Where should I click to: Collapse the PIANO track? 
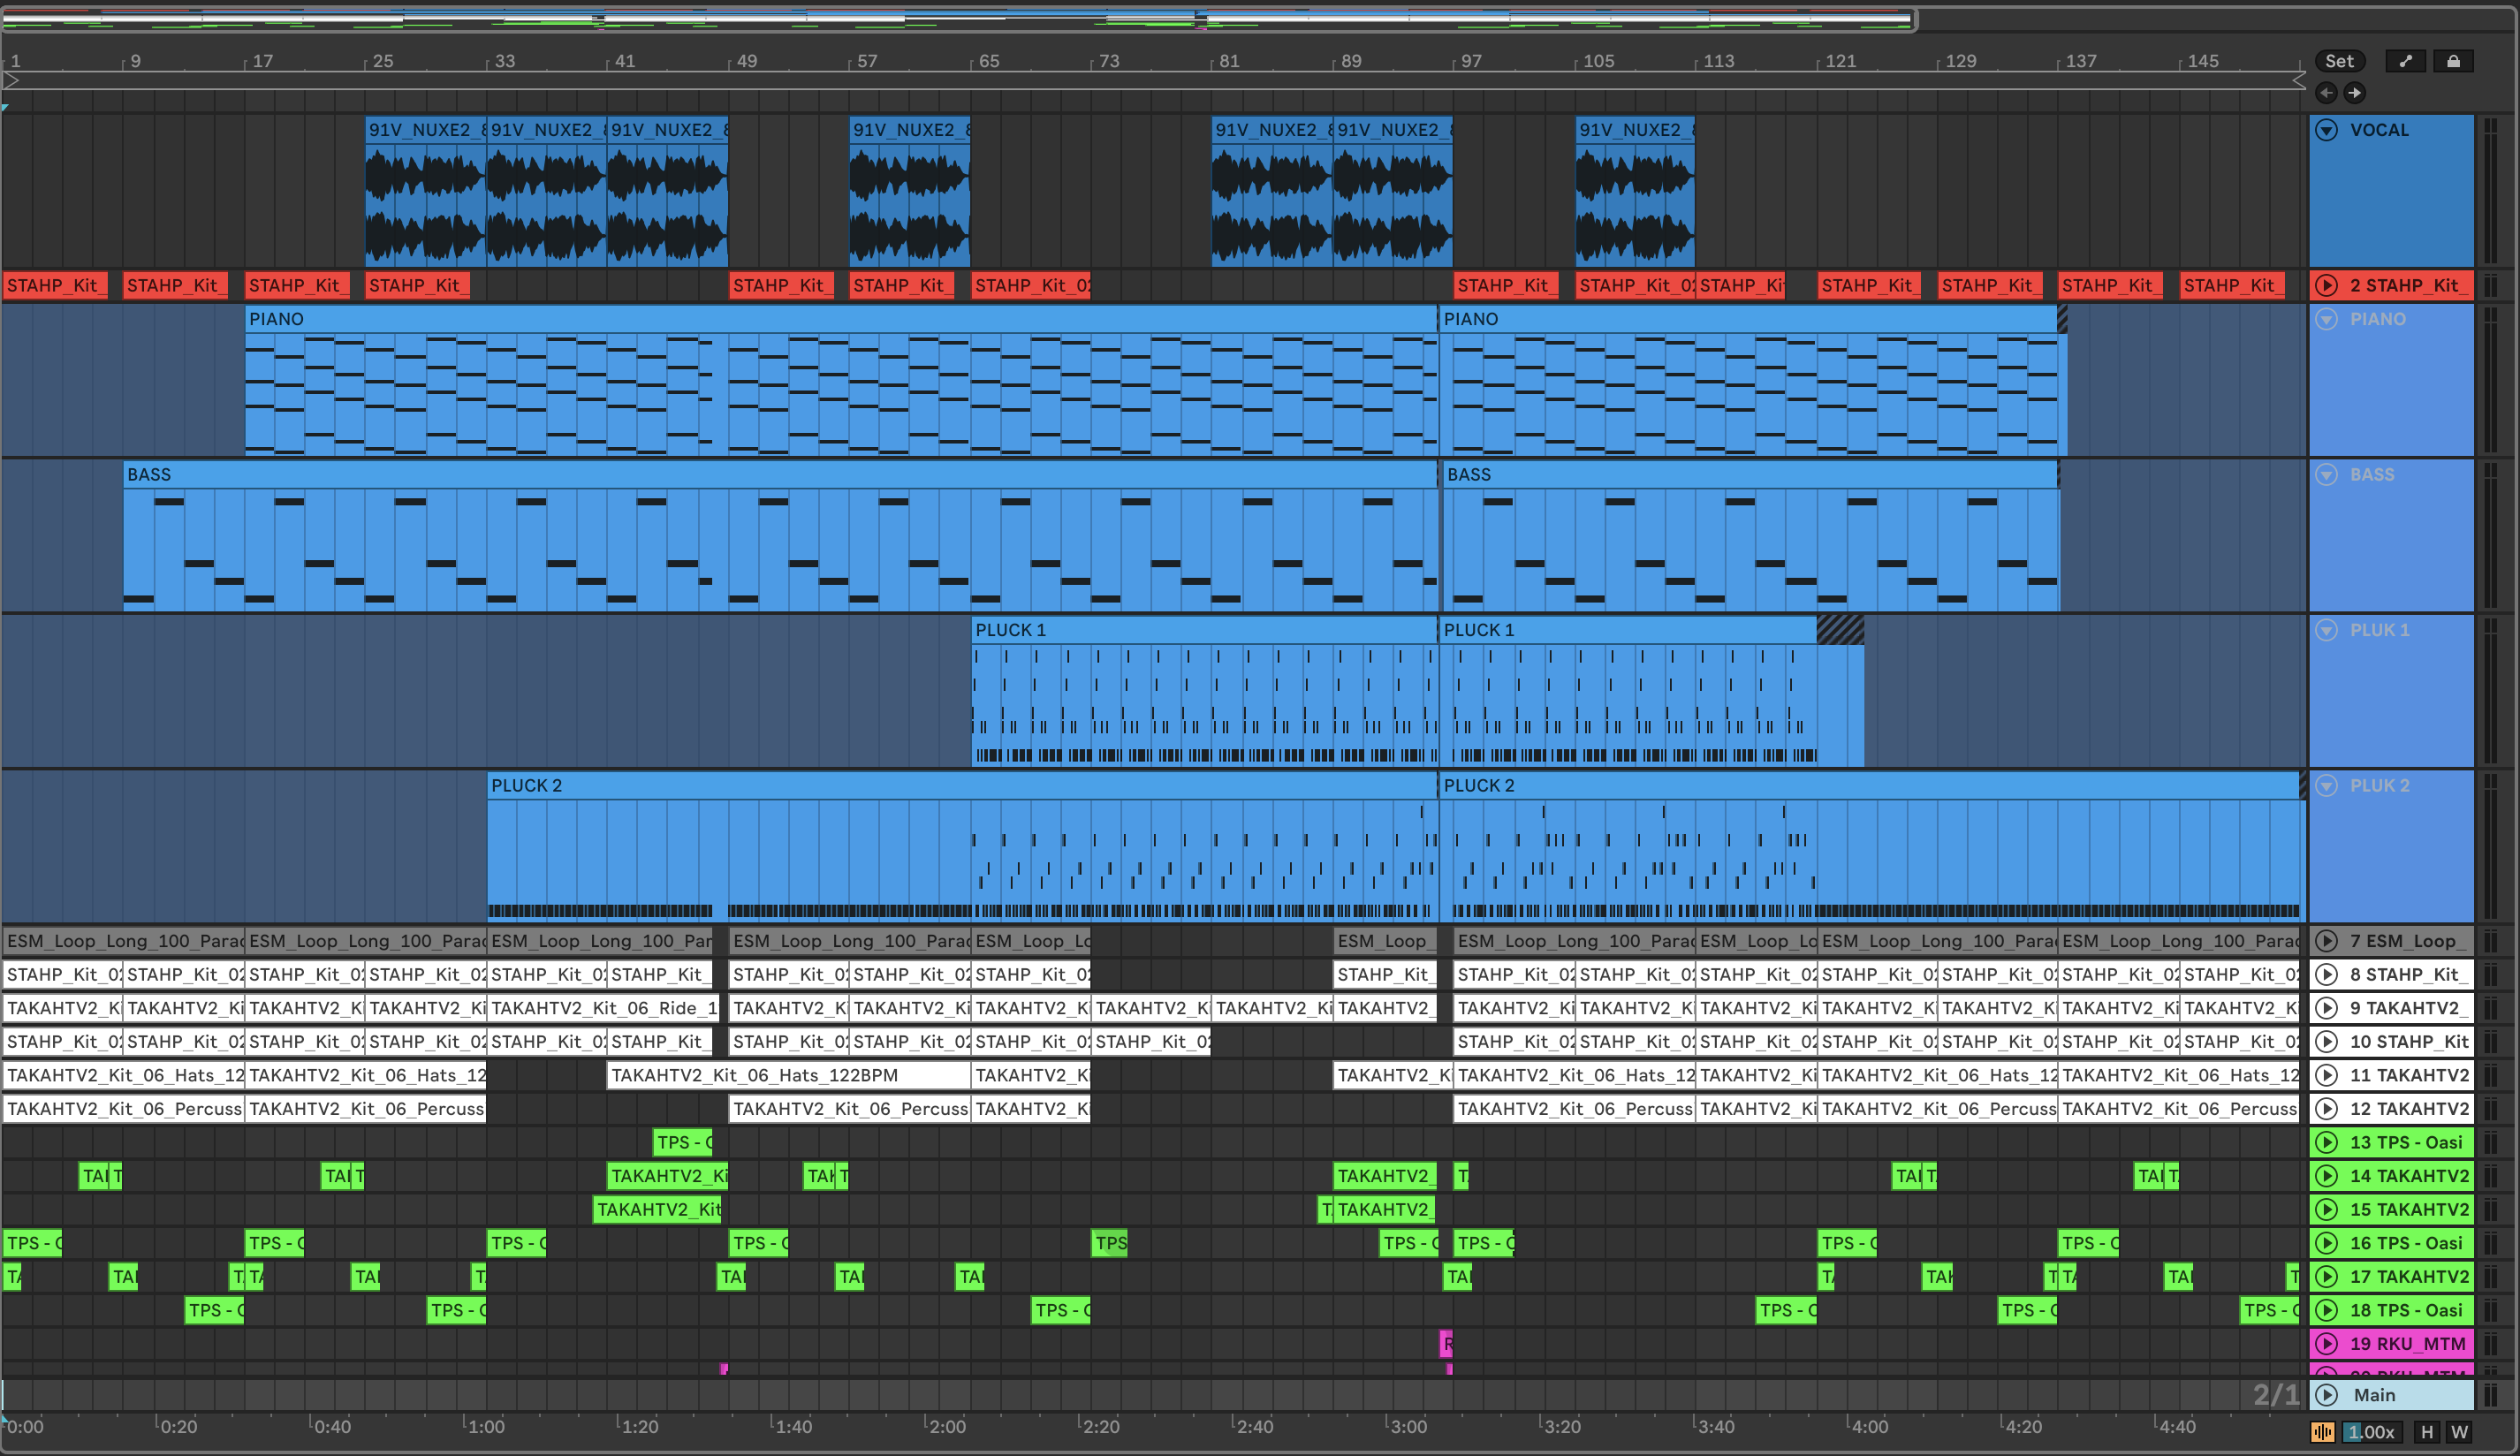(x=2327, y=319)
